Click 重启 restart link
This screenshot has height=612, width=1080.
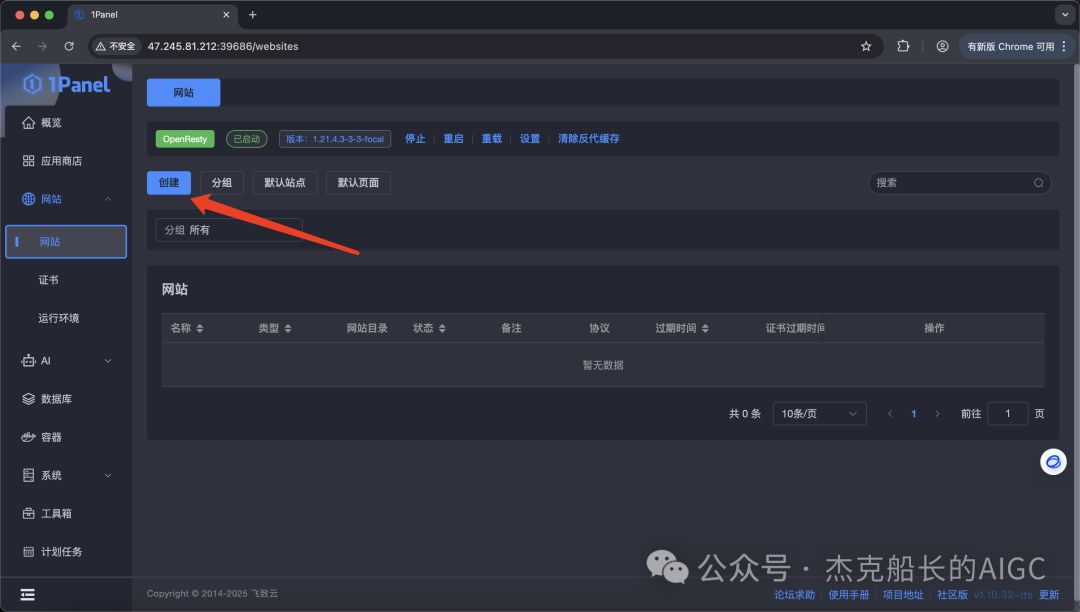point(453,138)
